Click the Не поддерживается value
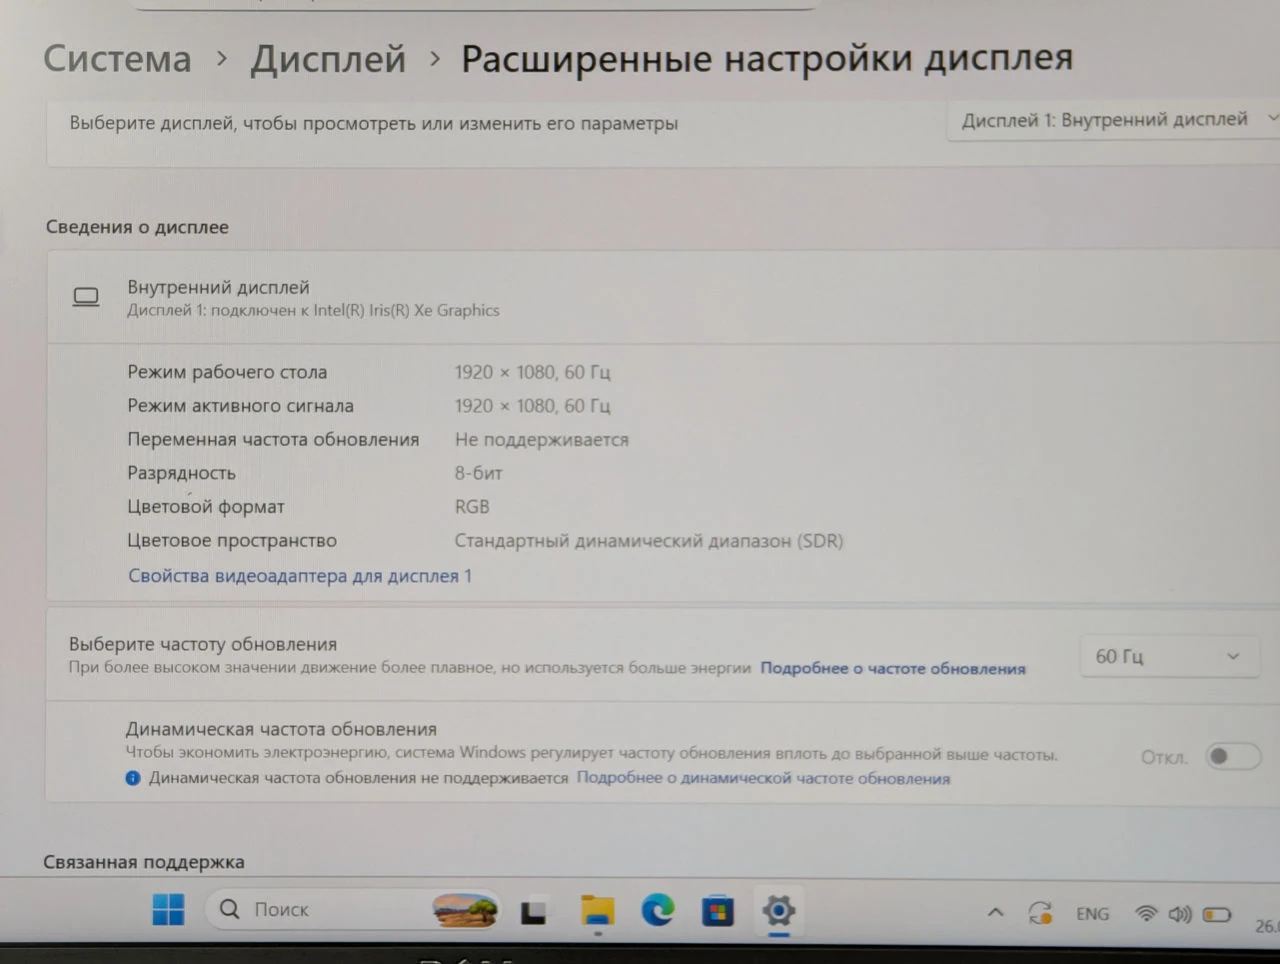1280x964 pixels. [542, 439]
